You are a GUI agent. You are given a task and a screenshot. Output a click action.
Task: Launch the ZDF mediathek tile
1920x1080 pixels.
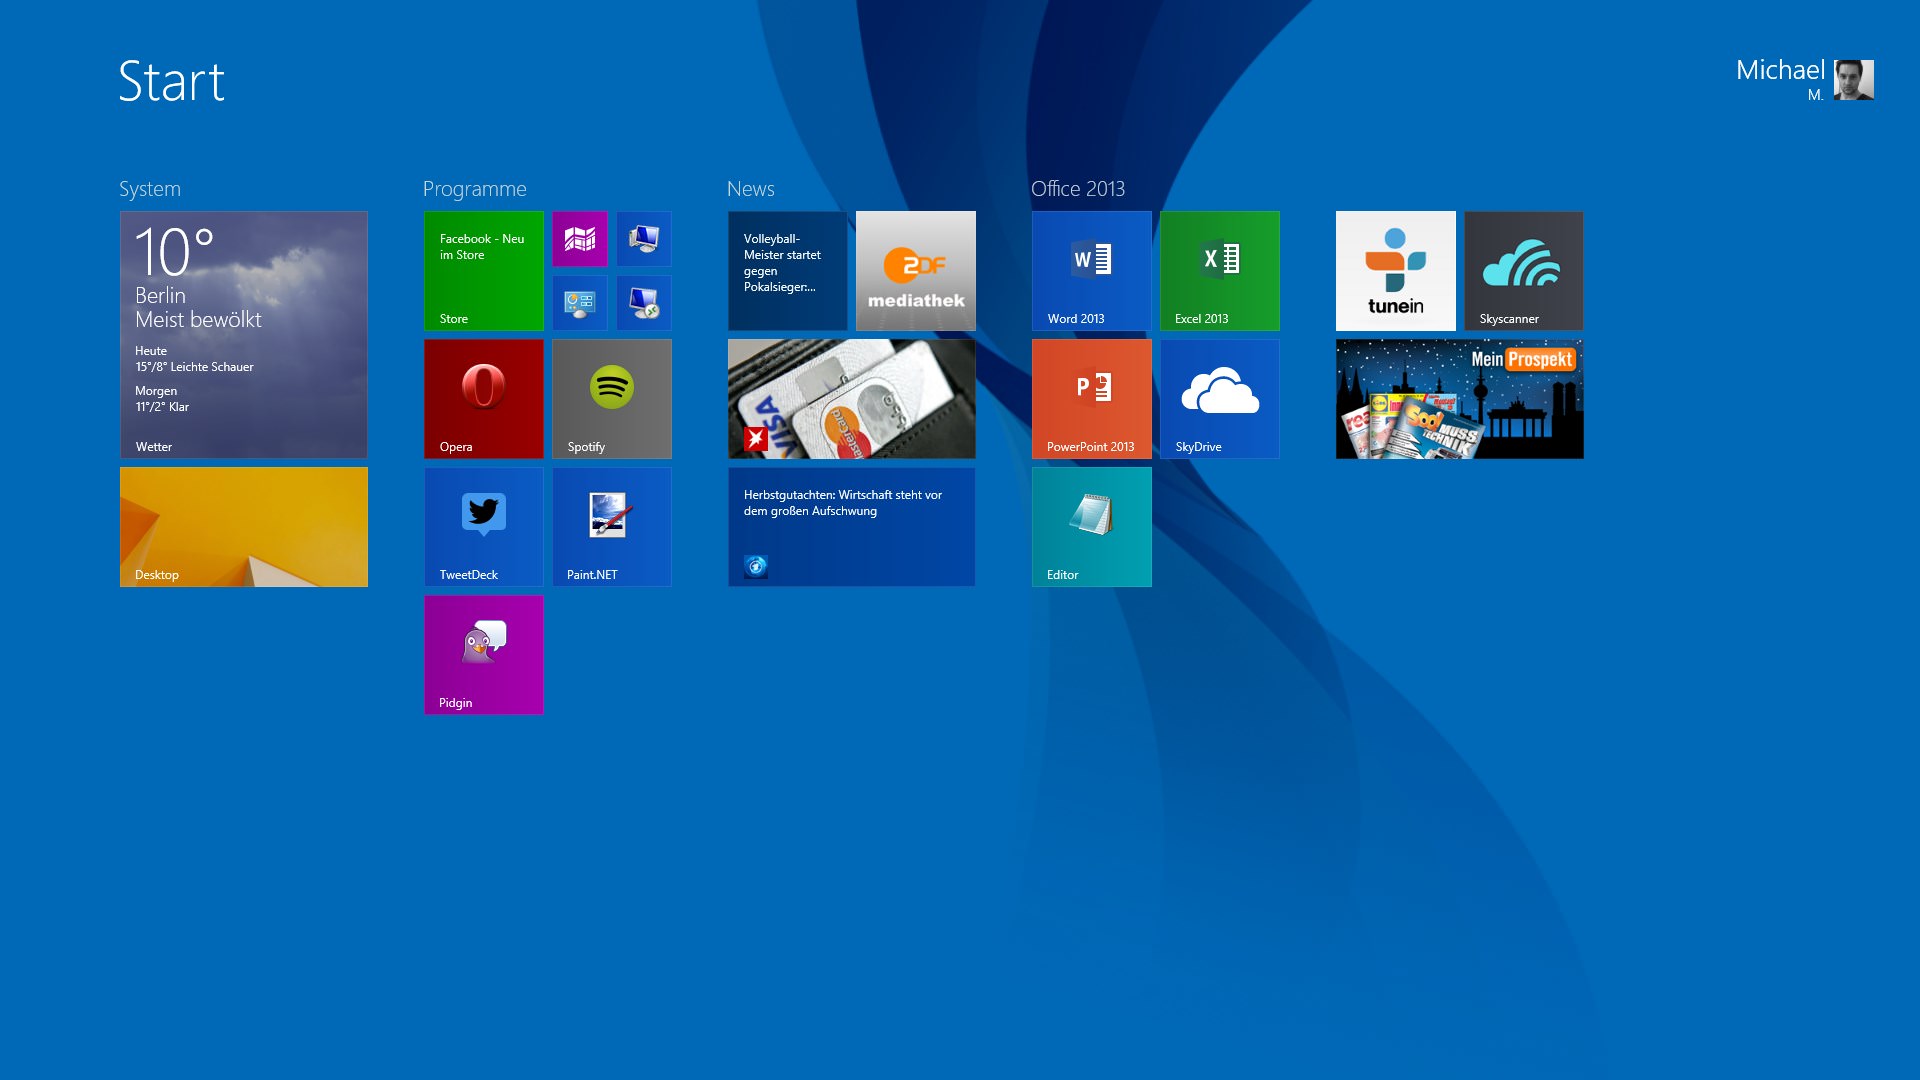[916, 271]
